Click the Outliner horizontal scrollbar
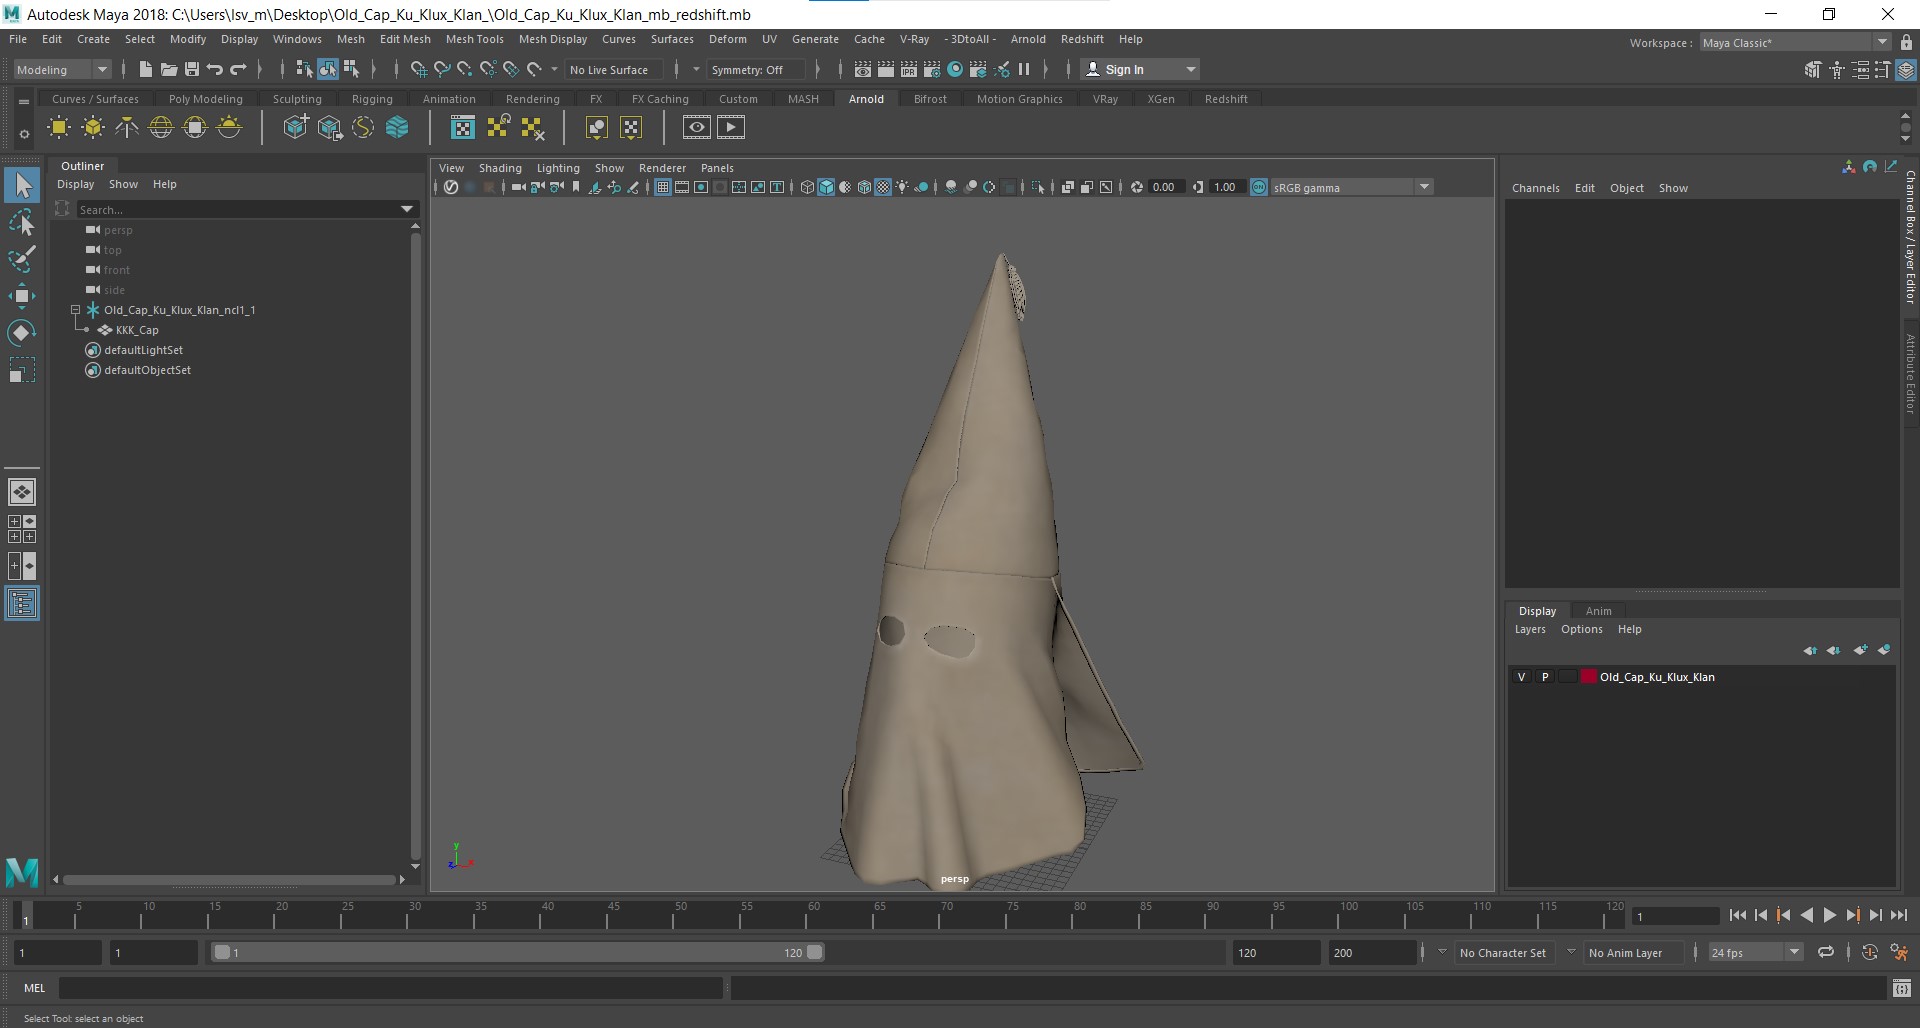1920x1028 pixels. [229, 880]
